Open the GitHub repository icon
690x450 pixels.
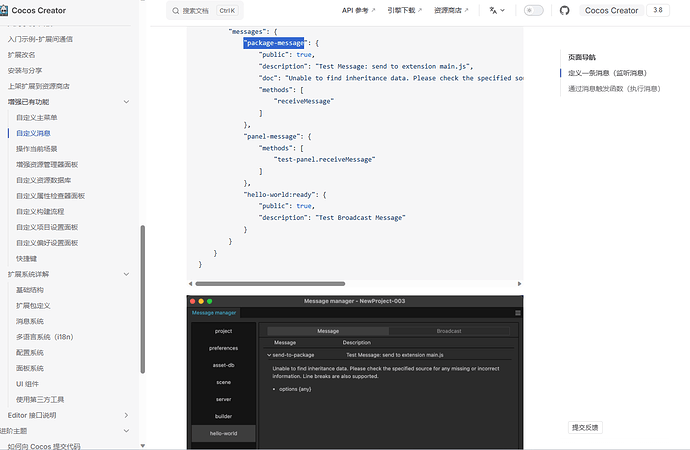click(564, 11)
